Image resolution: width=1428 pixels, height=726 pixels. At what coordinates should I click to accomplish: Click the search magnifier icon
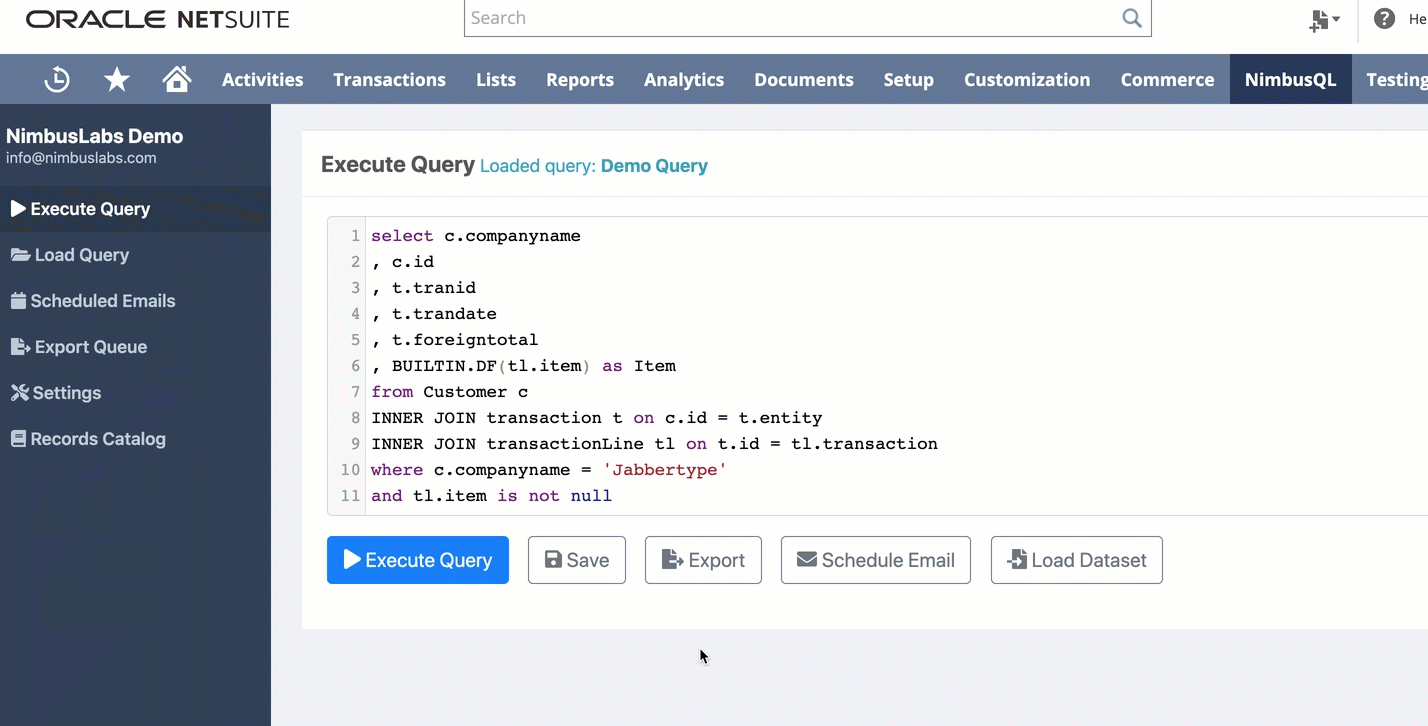click(x=1132, y=18)
